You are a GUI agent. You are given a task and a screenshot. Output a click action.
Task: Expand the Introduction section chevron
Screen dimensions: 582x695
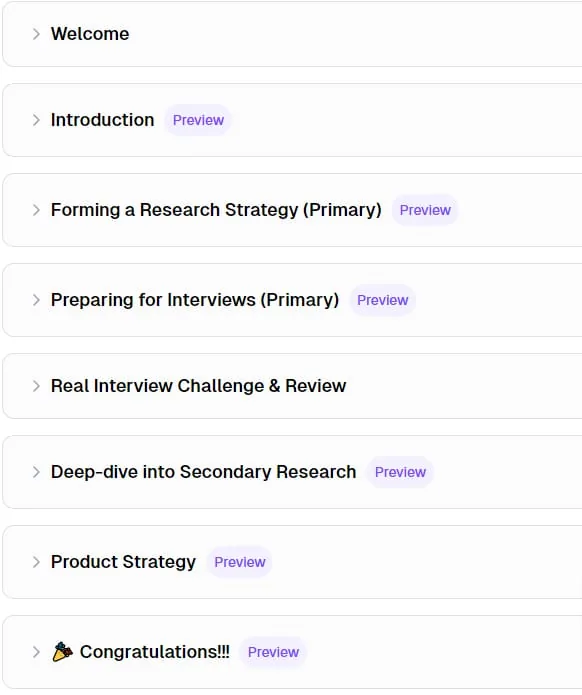coord(36,120)
